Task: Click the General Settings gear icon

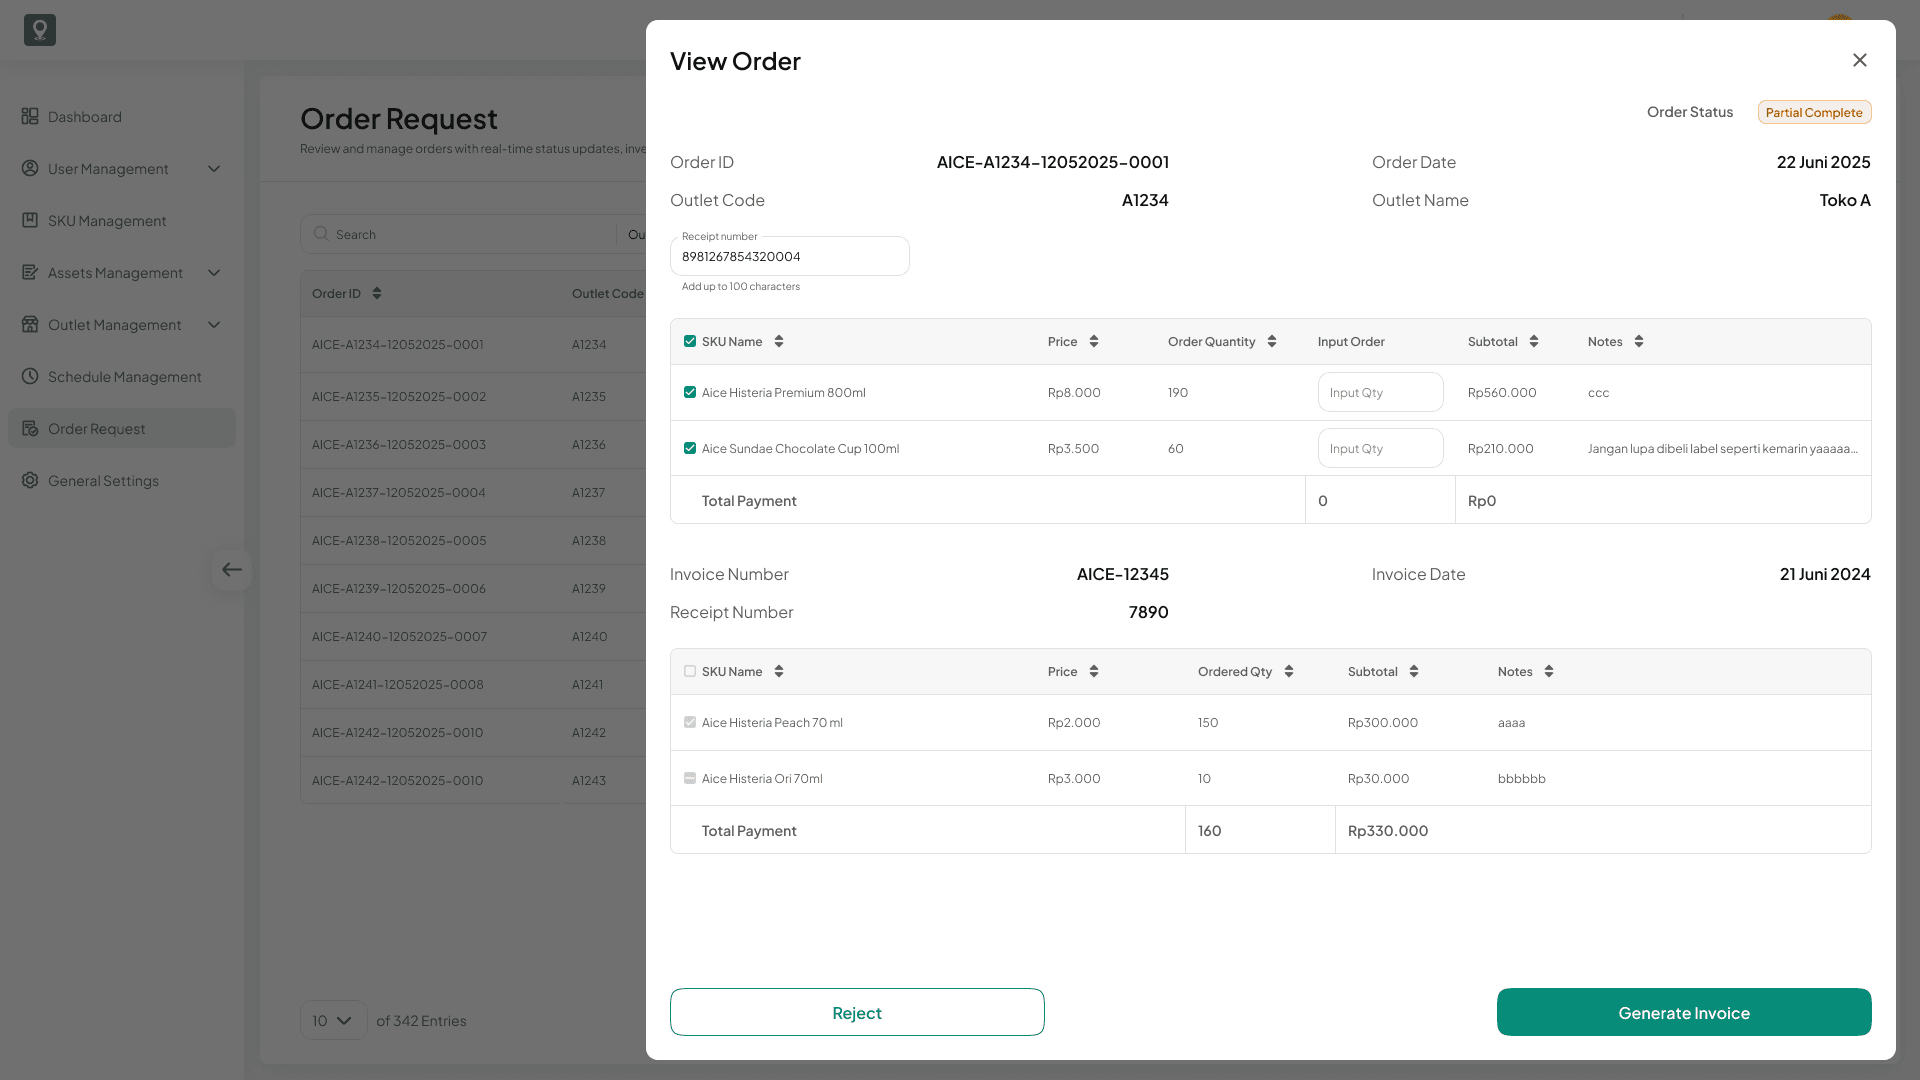Action: coord(30,480)
